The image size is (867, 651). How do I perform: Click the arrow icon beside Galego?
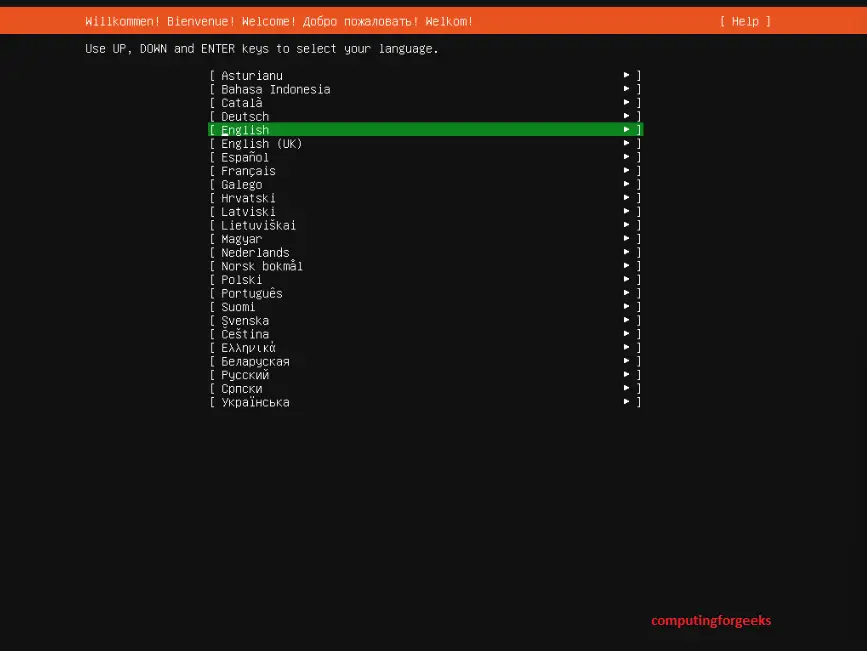pos(627,185)
